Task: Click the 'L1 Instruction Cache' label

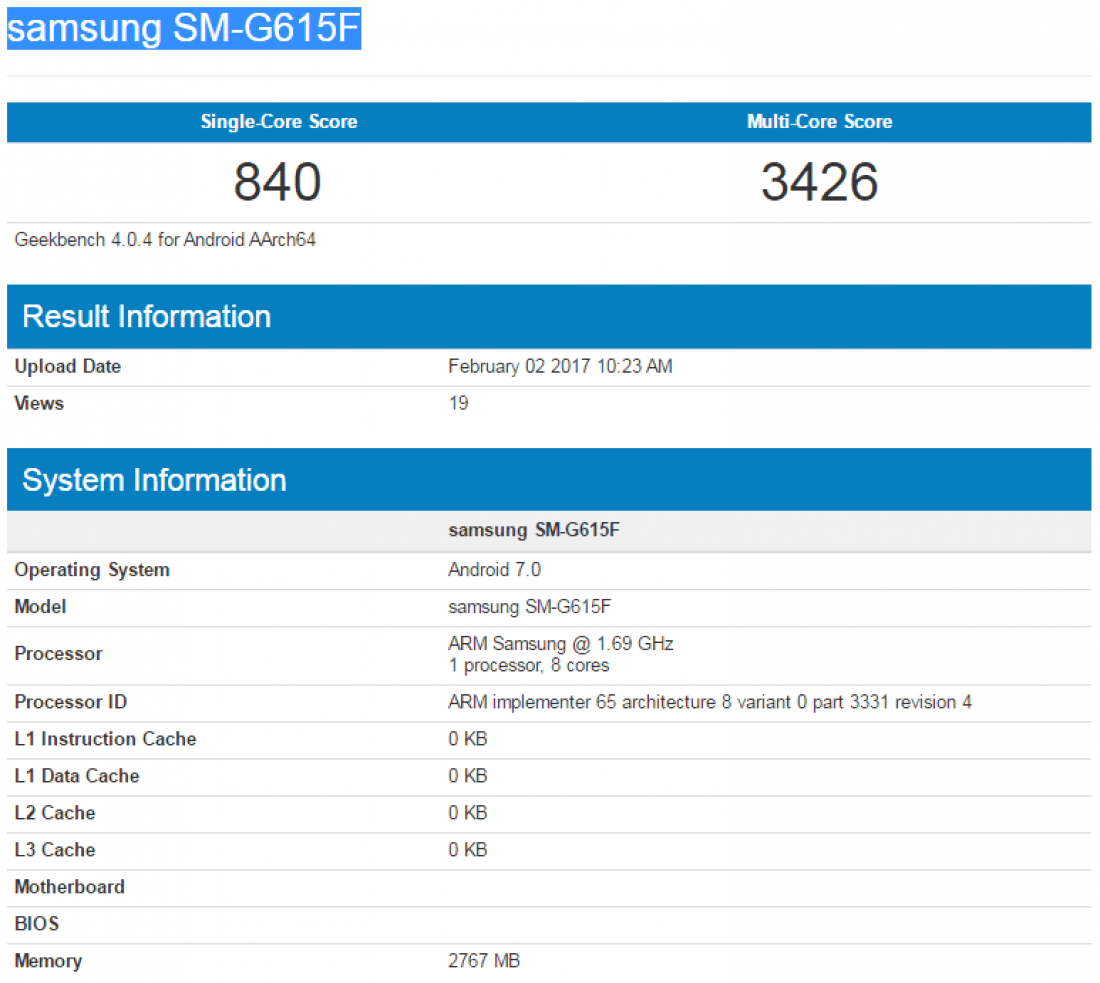Action: [105, 740]
